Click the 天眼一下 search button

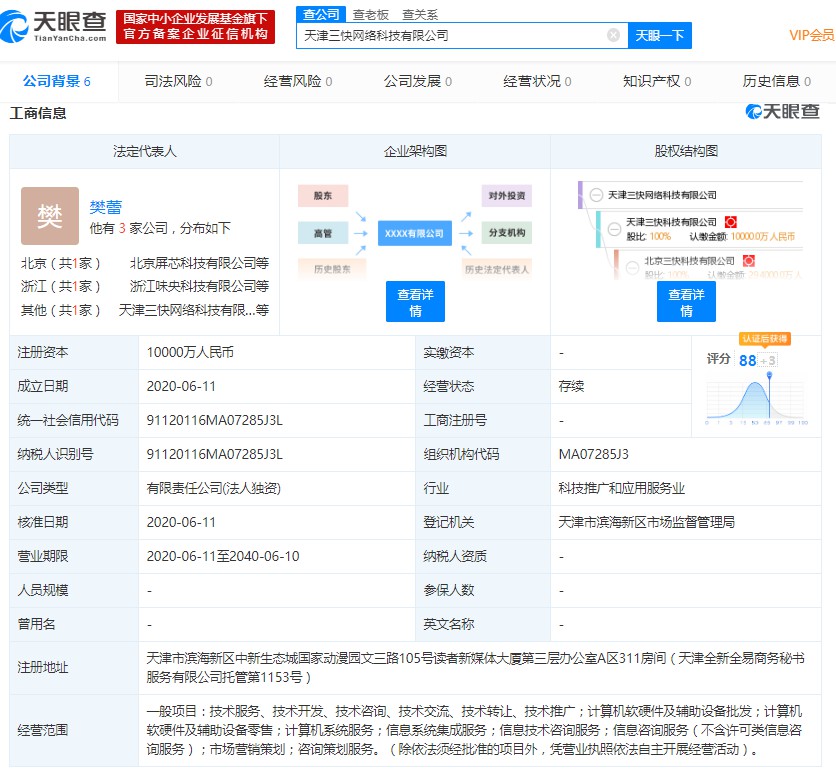(660, 35)
